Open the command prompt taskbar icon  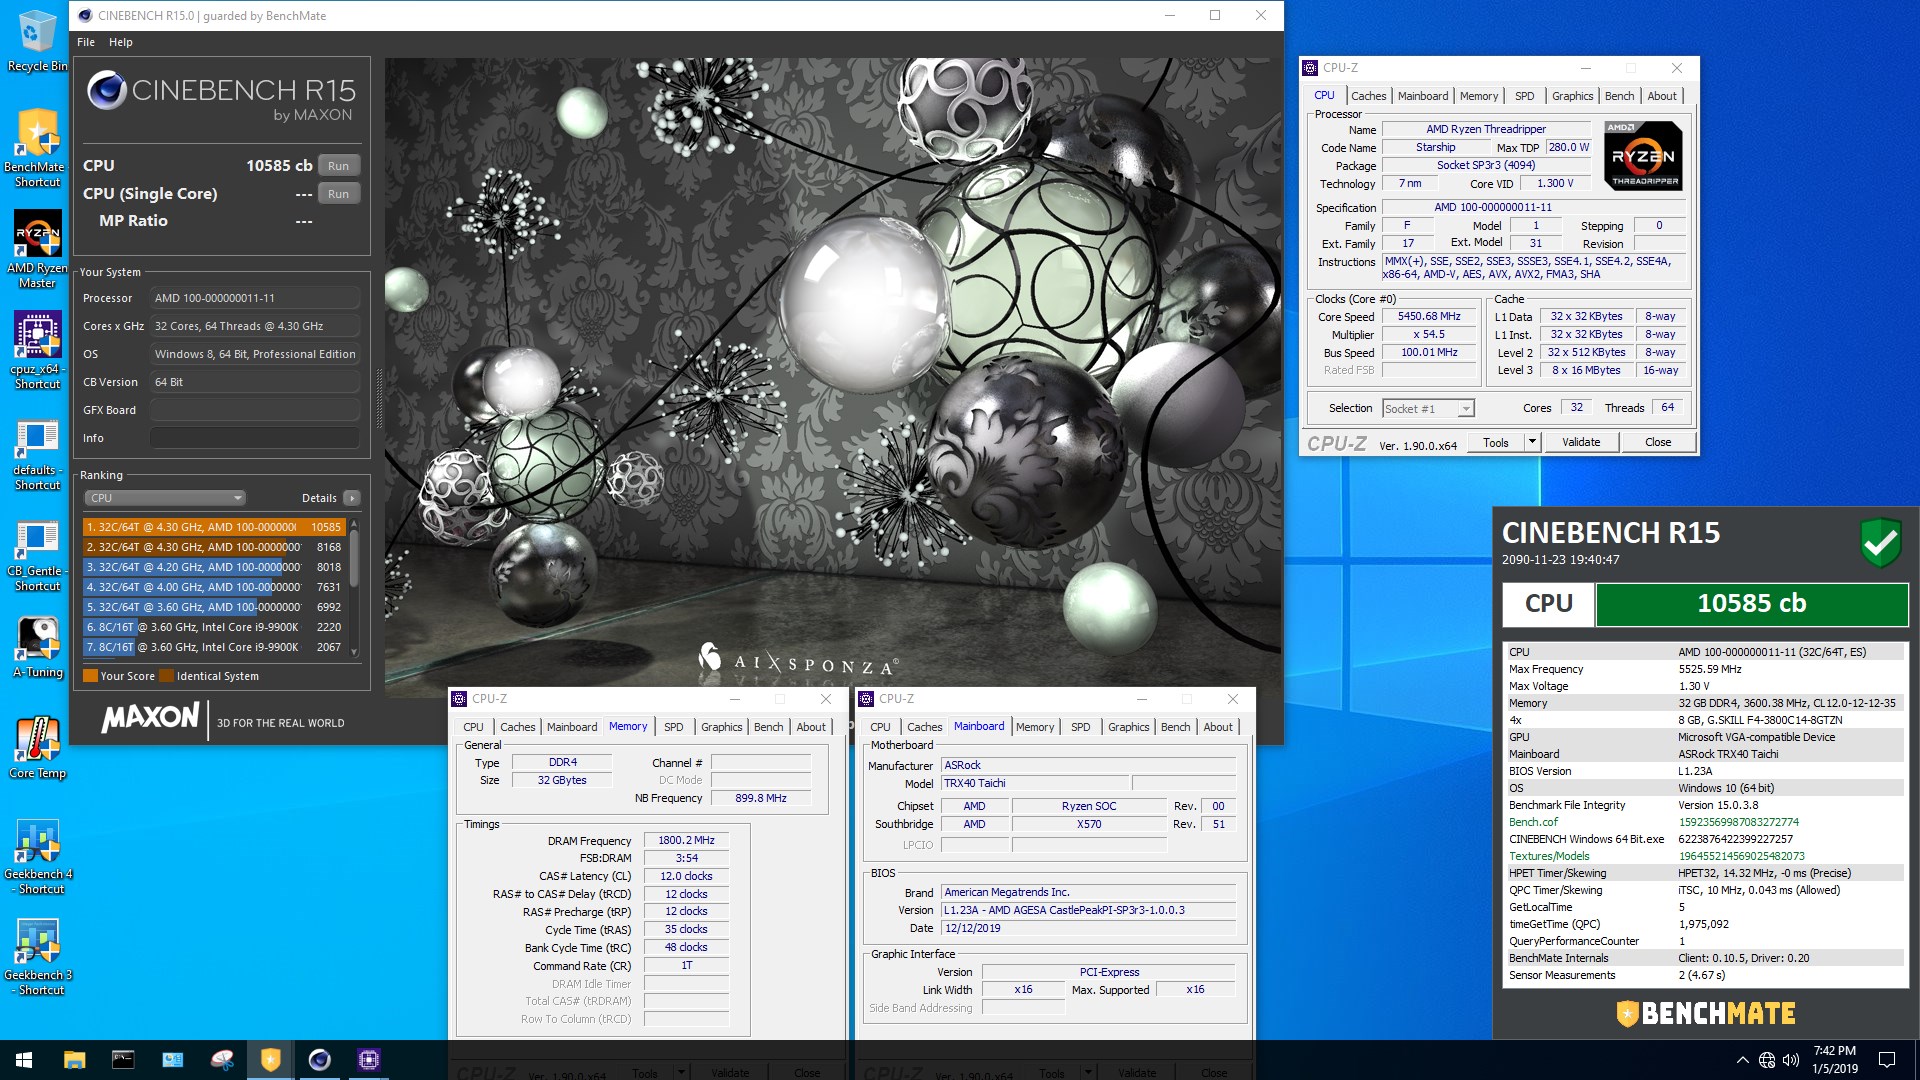coord(123,1060)
